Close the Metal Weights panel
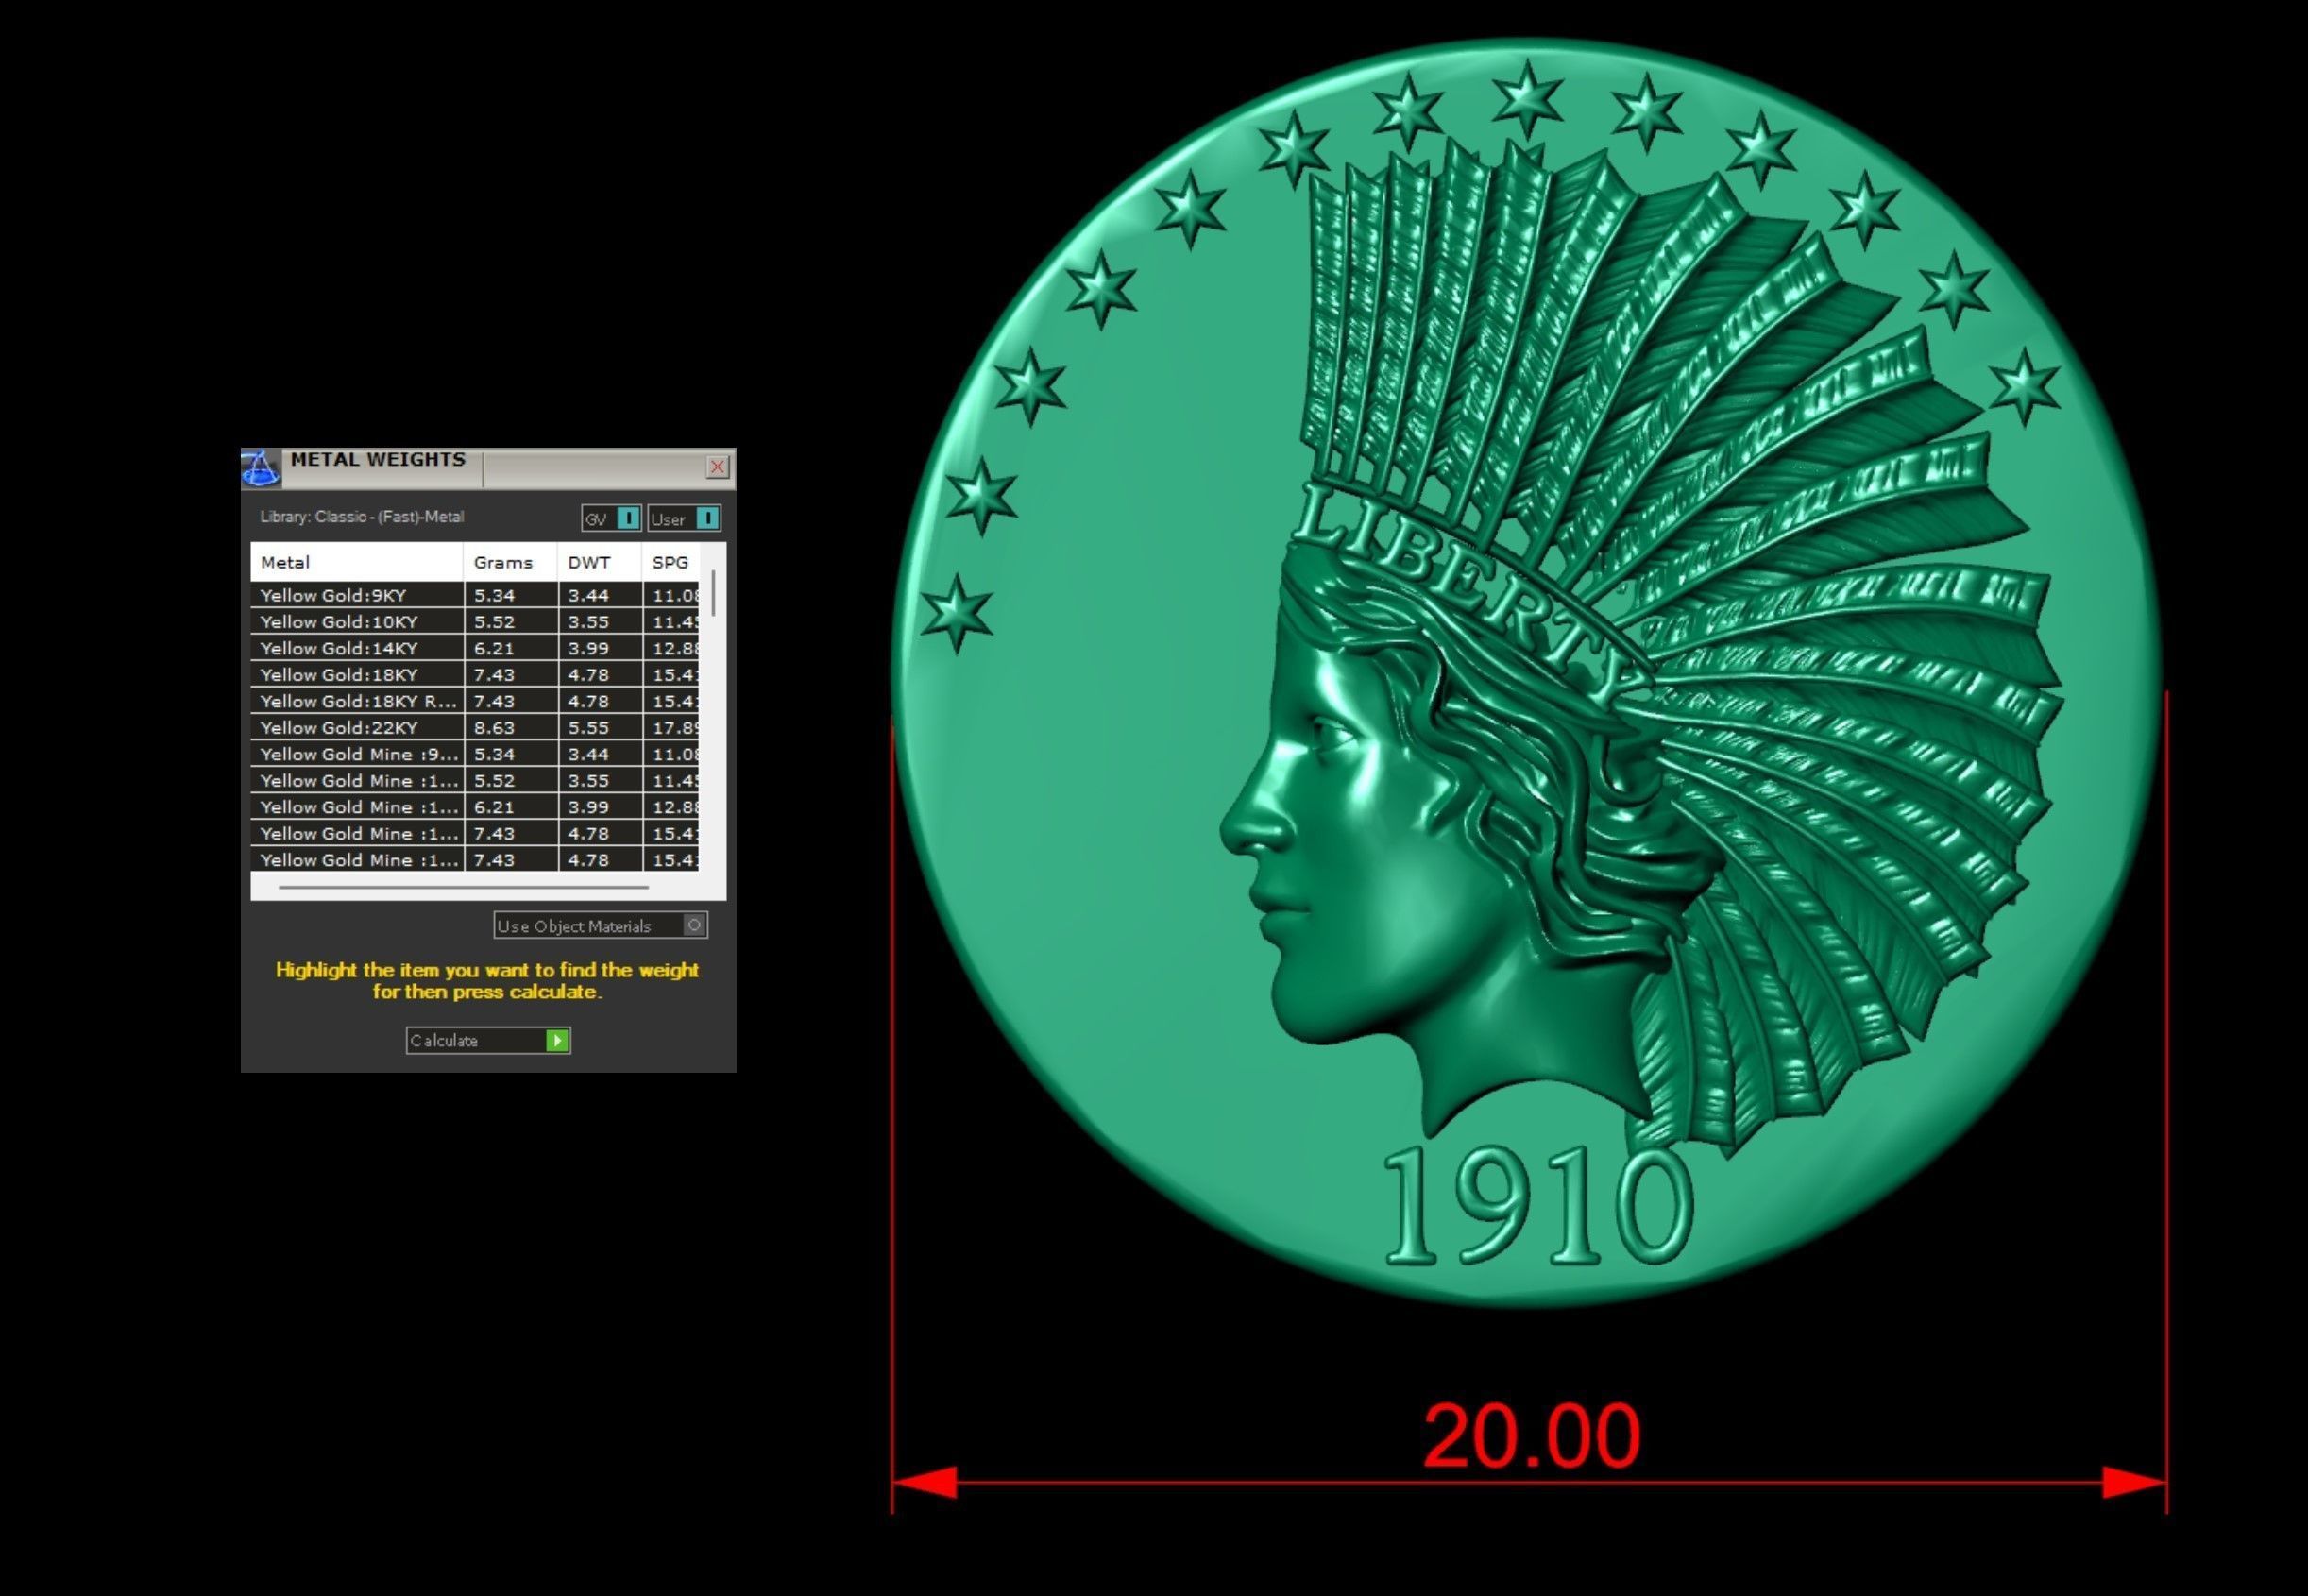Screen dimensions: 2308x1596 tap(717, 467)
